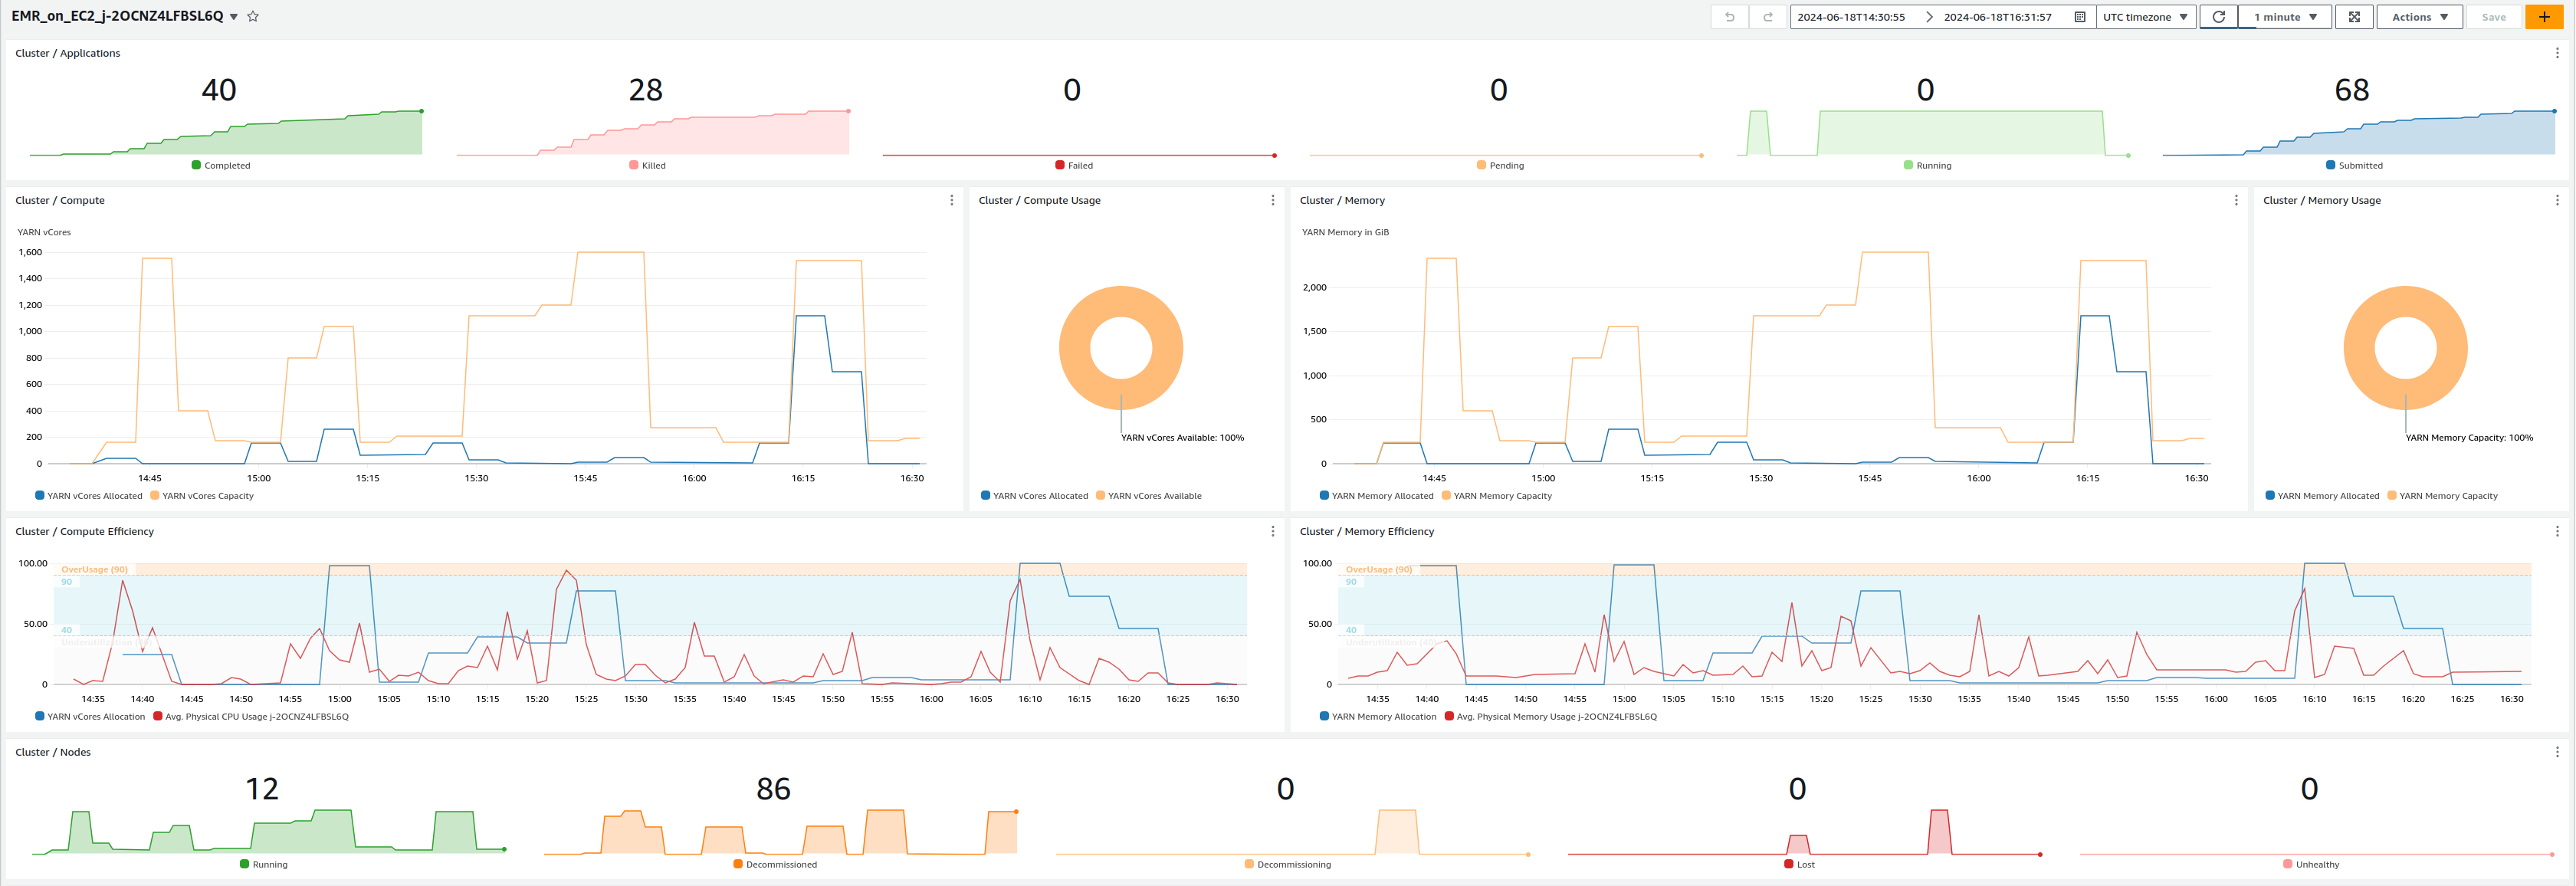Click the start time 2024-06-18T14:30:55
The height and width of the screenshot is (886, 2576).
[1851, 17]
